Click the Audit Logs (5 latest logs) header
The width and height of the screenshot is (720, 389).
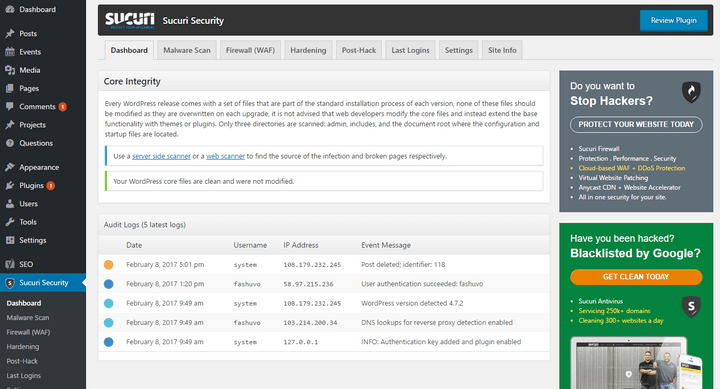pos(145,225)
